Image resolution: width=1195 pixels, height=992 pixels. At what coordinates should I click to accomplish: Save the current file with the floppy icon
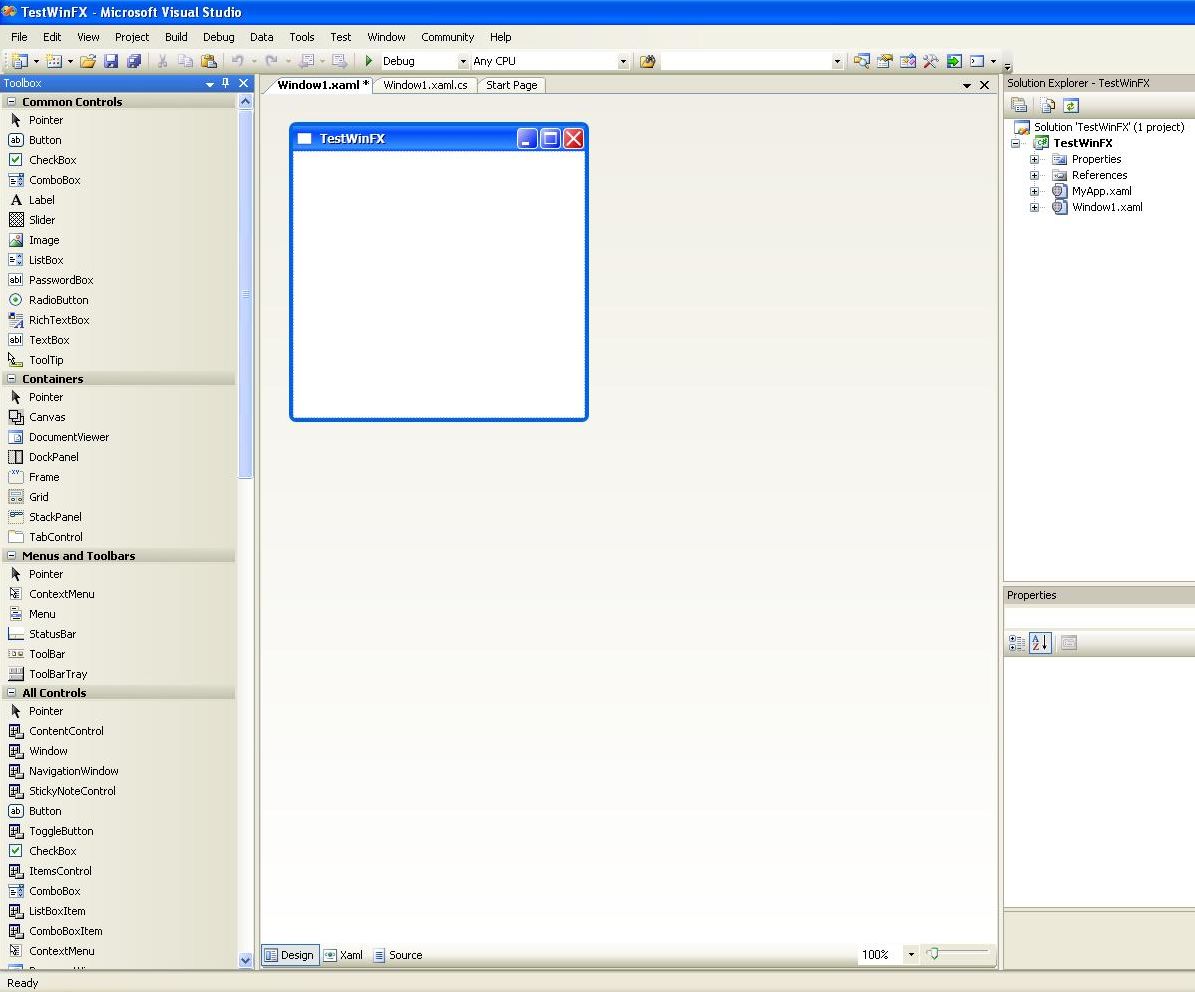[111, 61]
